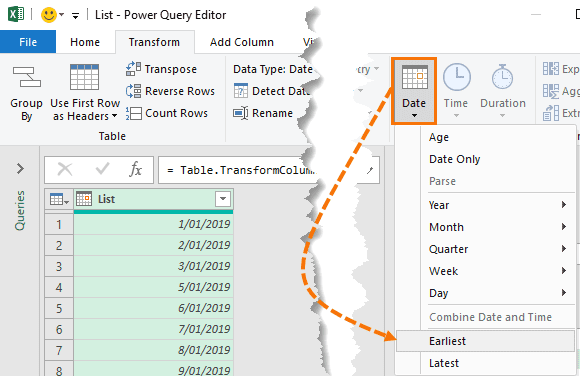Viewport: 580px width, 376px height.
Task: Open the Time dropdown button
Action: tap(456, 91)
